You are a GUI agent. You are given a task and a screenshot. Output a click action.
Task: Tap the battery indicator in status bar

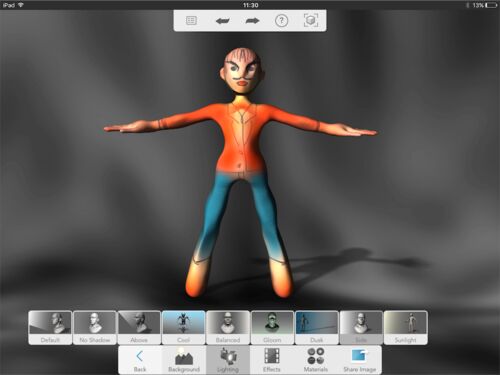pos(491,5)
